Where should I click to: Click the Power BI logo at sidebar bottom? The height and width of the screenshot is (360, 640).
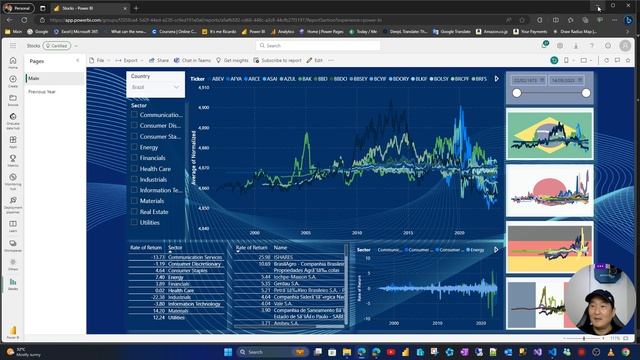(x=13, y=332)
